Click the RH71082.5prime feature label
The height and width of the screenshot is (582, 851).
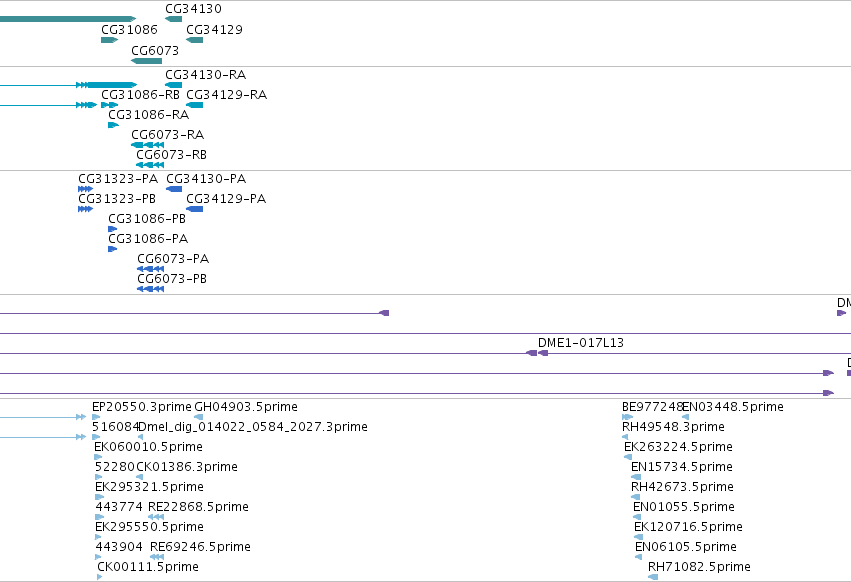point(699,566)
